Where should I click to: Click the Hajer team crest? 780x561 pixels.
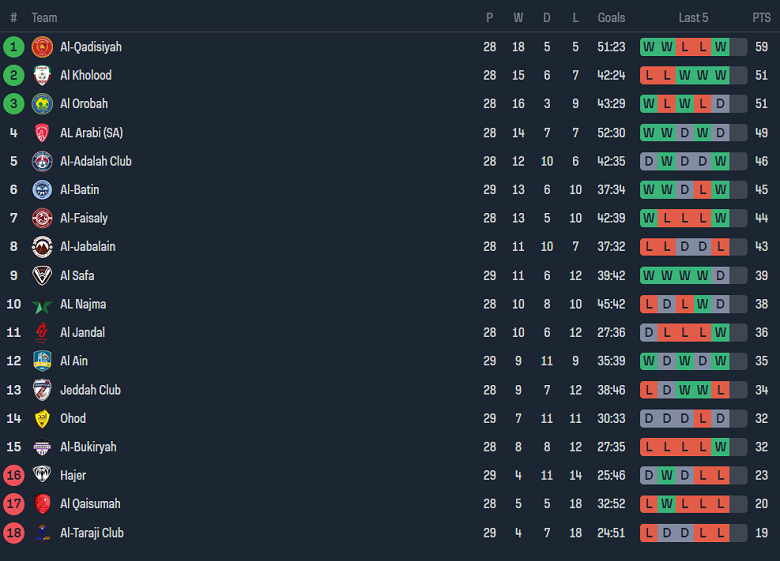pos(42,476)
